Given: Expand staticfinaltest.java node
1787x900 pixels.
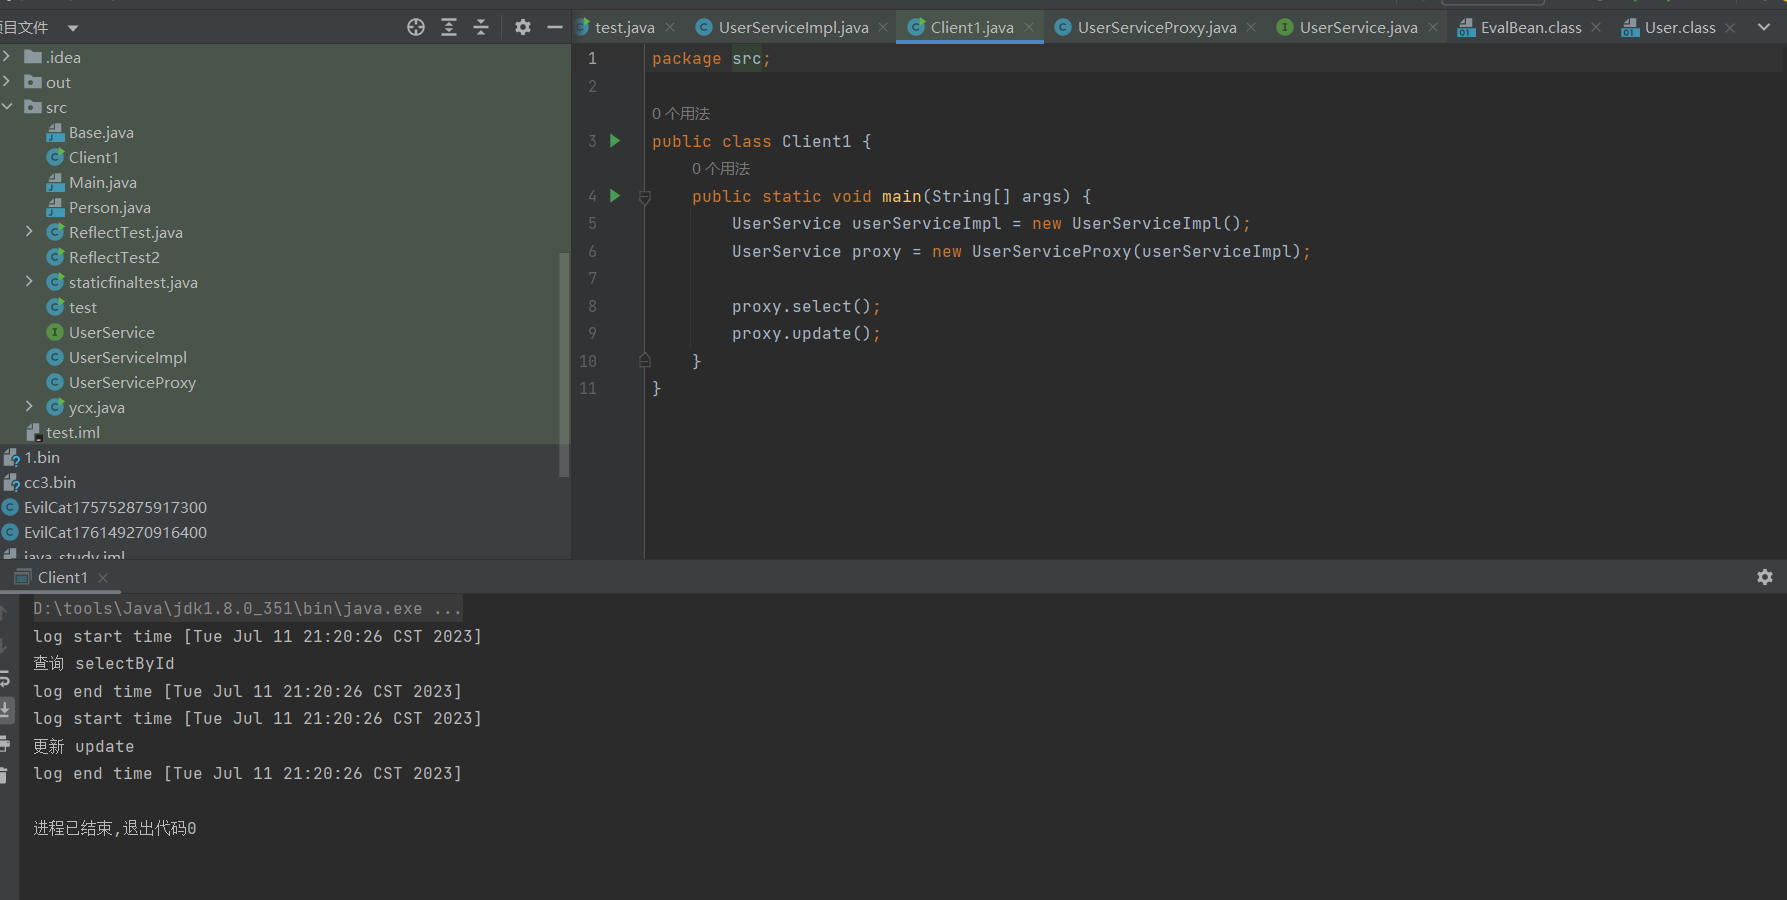Looking at the screenshot, I should [x=29, y=282].
